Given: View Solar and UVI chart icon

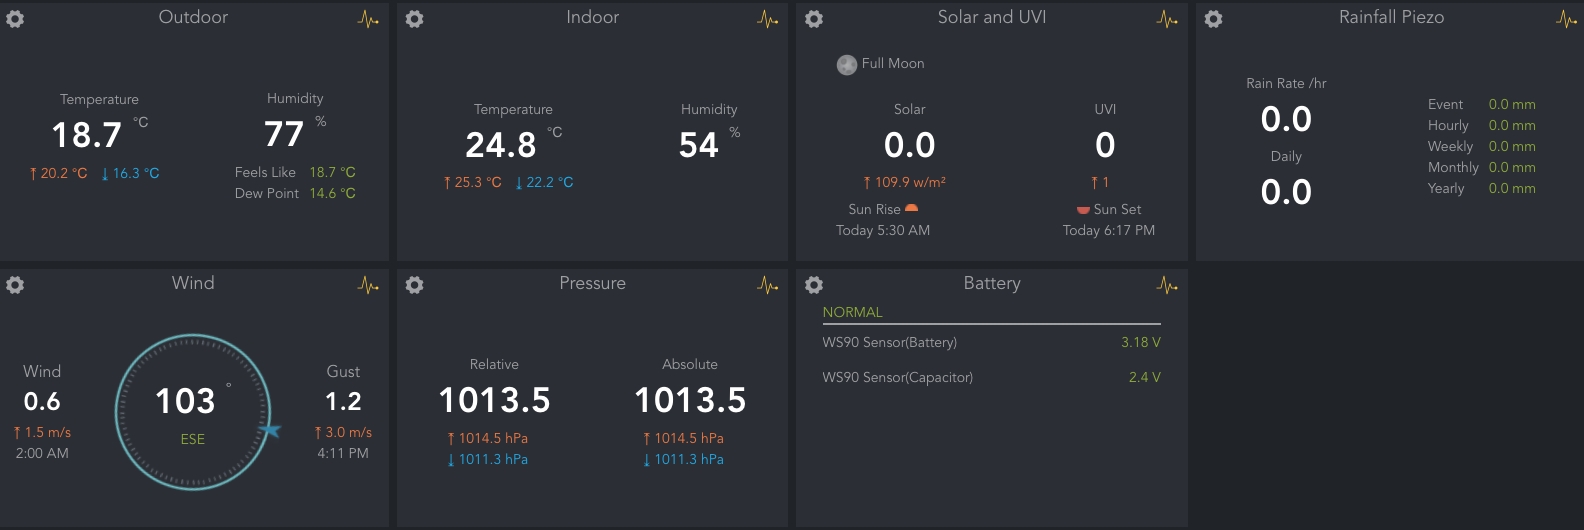Looking at the screenshot, I should point(1167,19).
